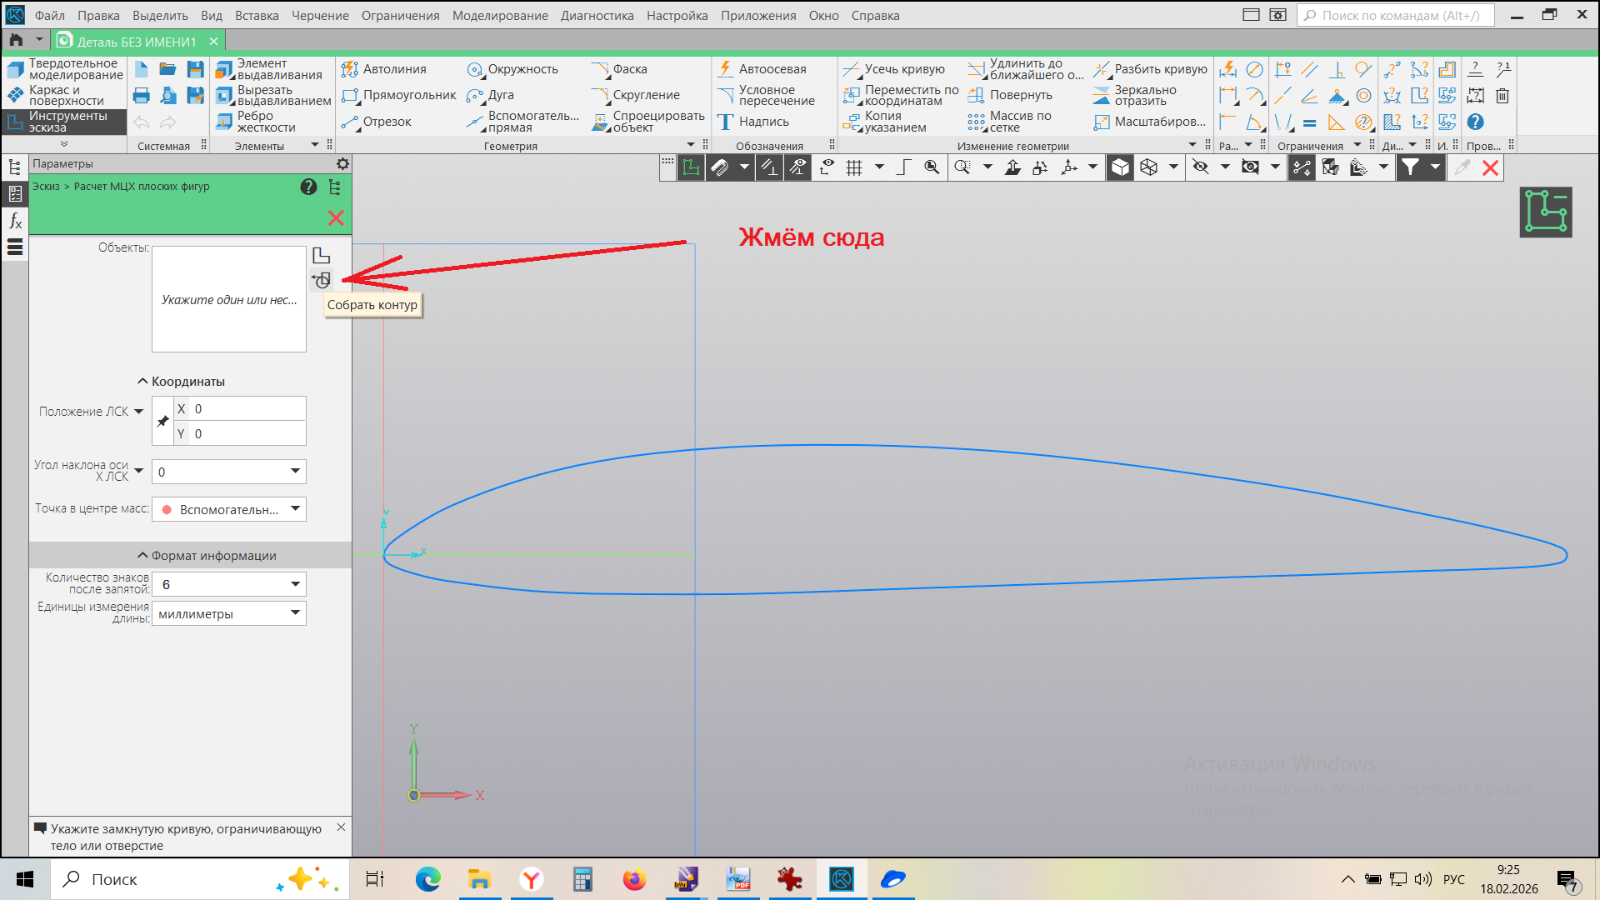Activate the Усечь кривую trim tool
This screenshot has width=1600, height=900.
pyautogui.click(x=894, y=69)
